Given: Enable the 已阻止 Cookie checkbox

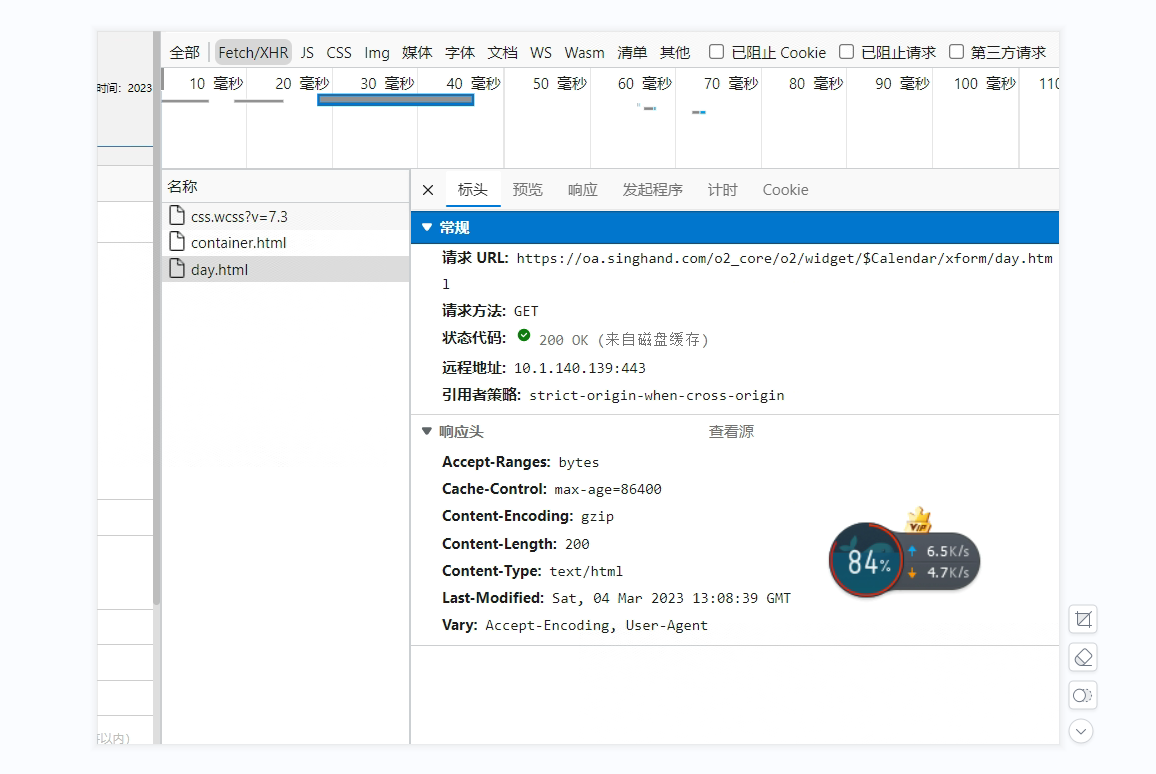Looking at the screenshot, I should [717, 52].
